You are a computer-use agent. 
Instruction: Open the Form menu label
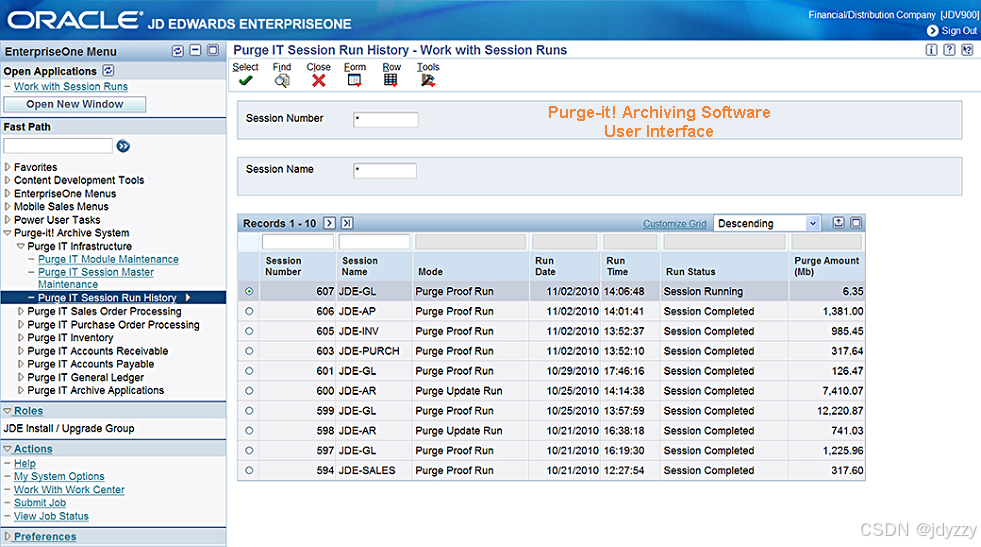pyautogui.click(x=355, y=67)
